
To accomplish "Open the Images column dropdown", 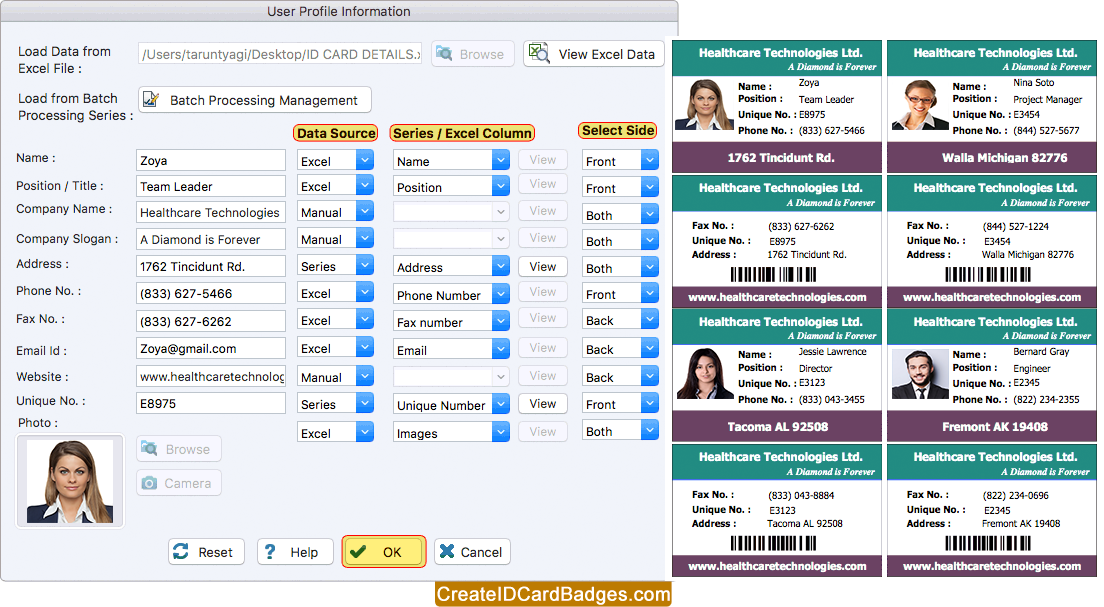I will coord(451,433).
